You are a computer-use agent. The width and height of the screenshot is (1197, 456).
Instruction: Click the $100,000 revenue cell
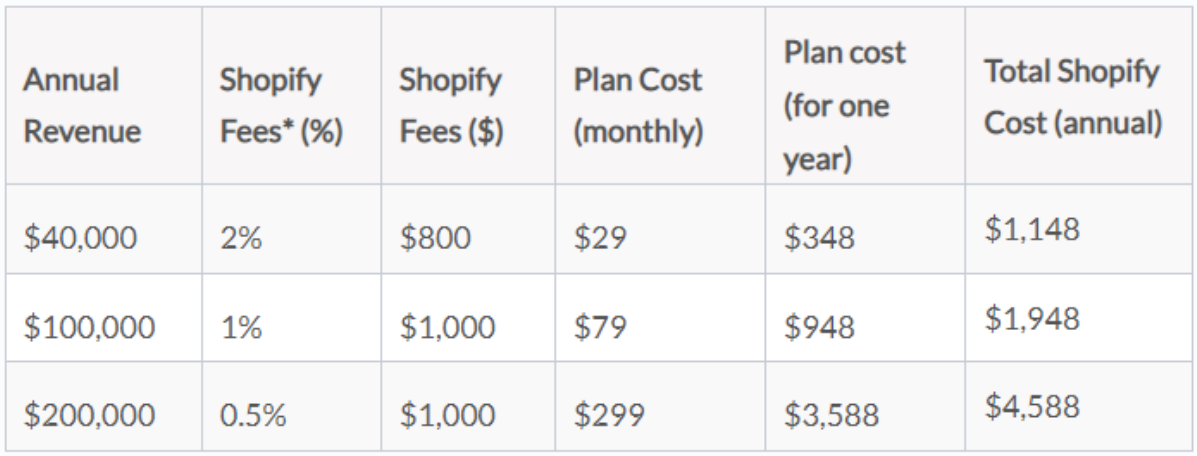[104, 318]
